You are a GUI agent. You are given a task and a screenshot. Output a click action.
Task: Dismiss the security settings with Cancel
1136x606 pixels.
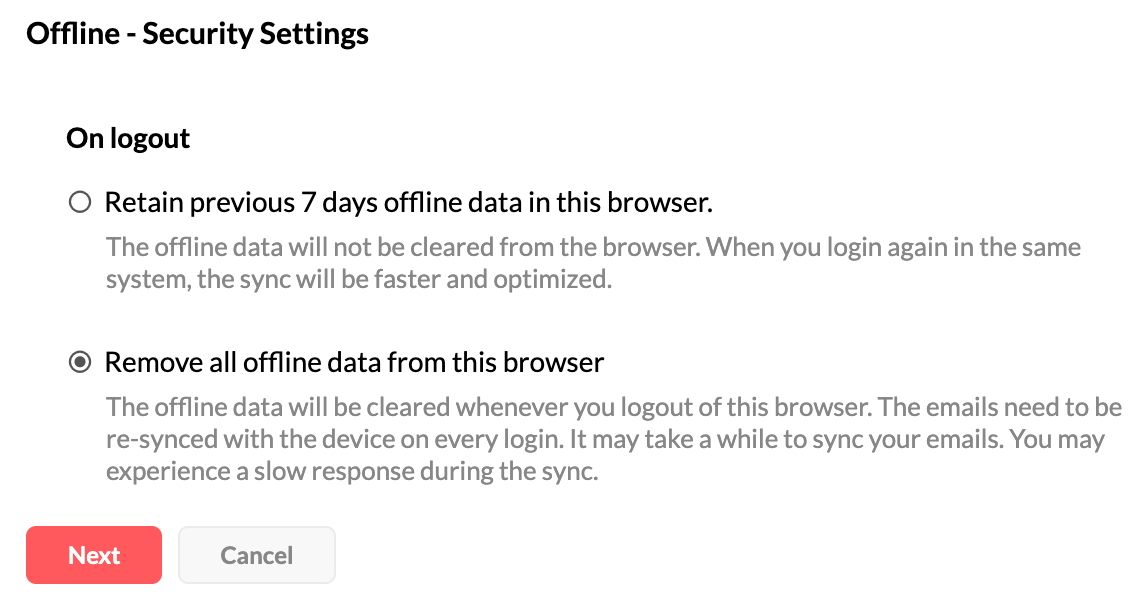(x=257, y=555)
